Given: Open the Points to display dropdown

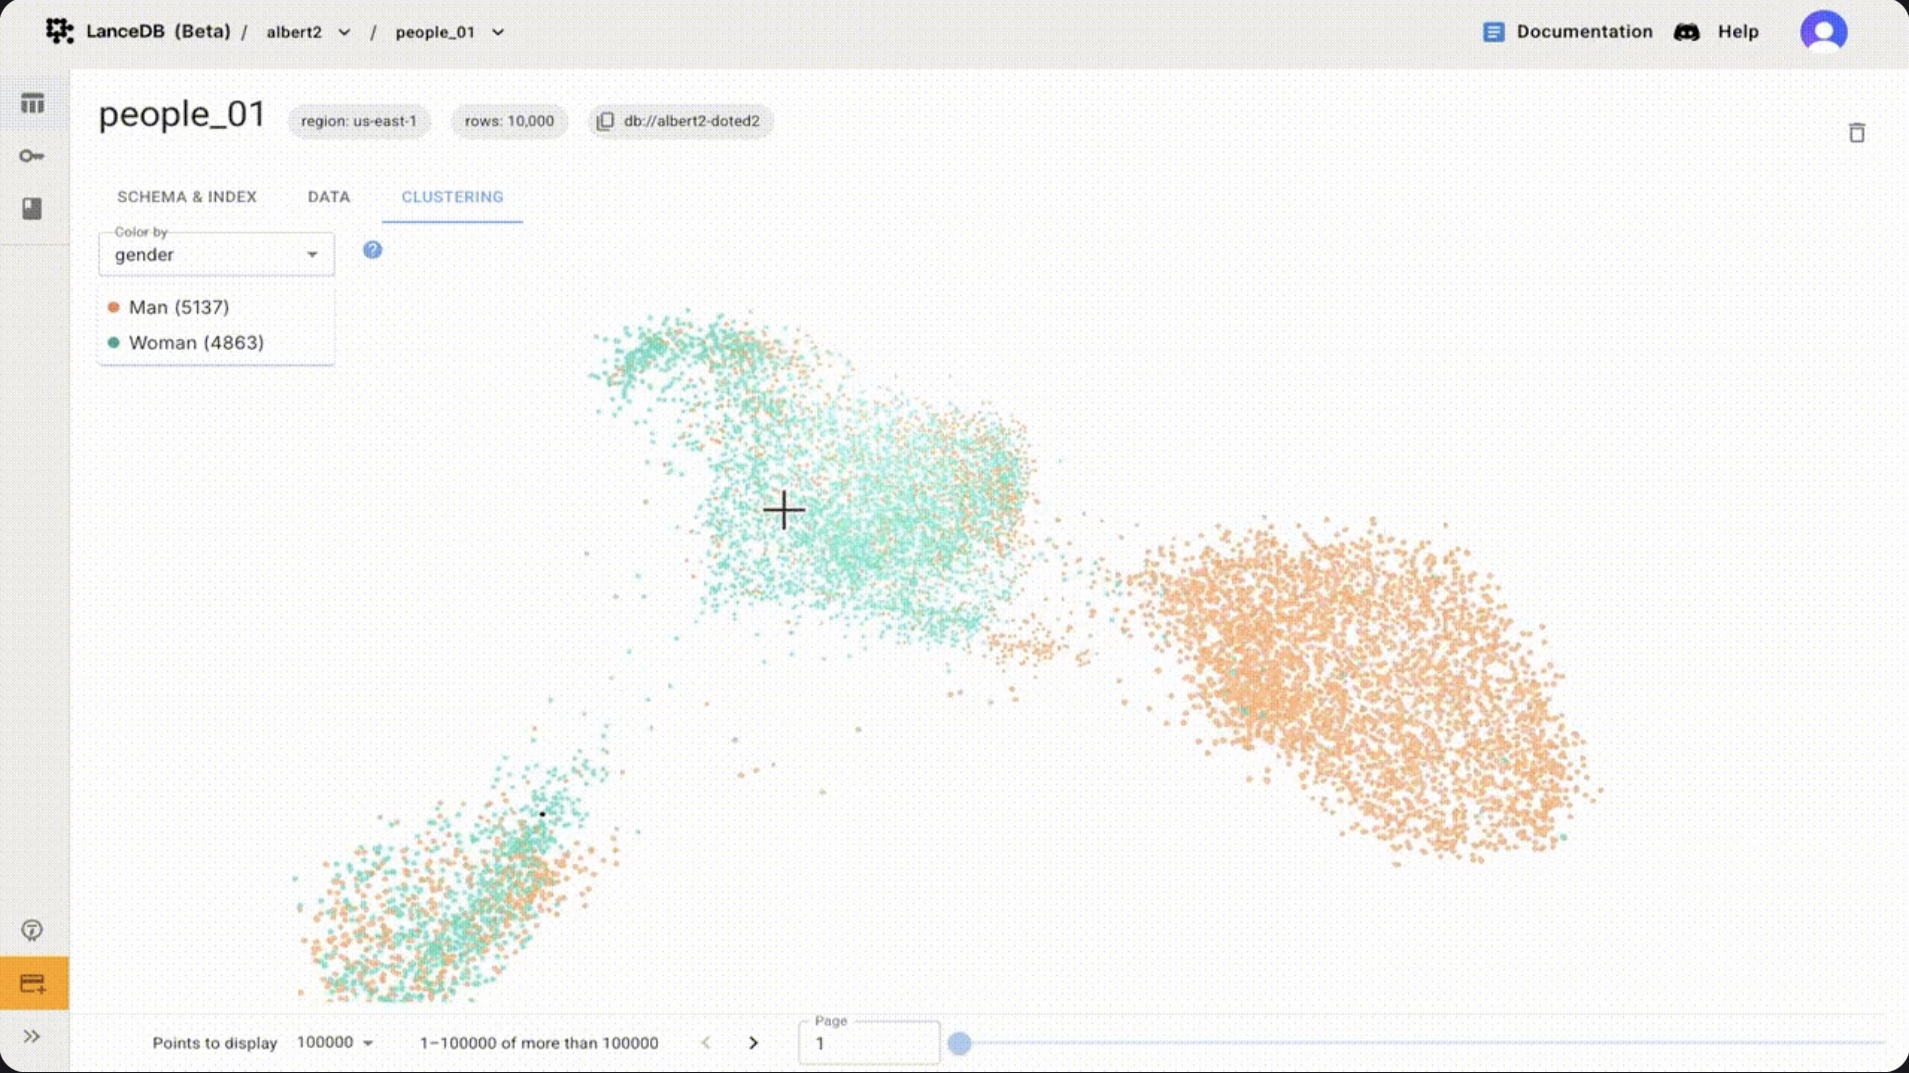Looking at the screenshot, I should click(335, 1042).
